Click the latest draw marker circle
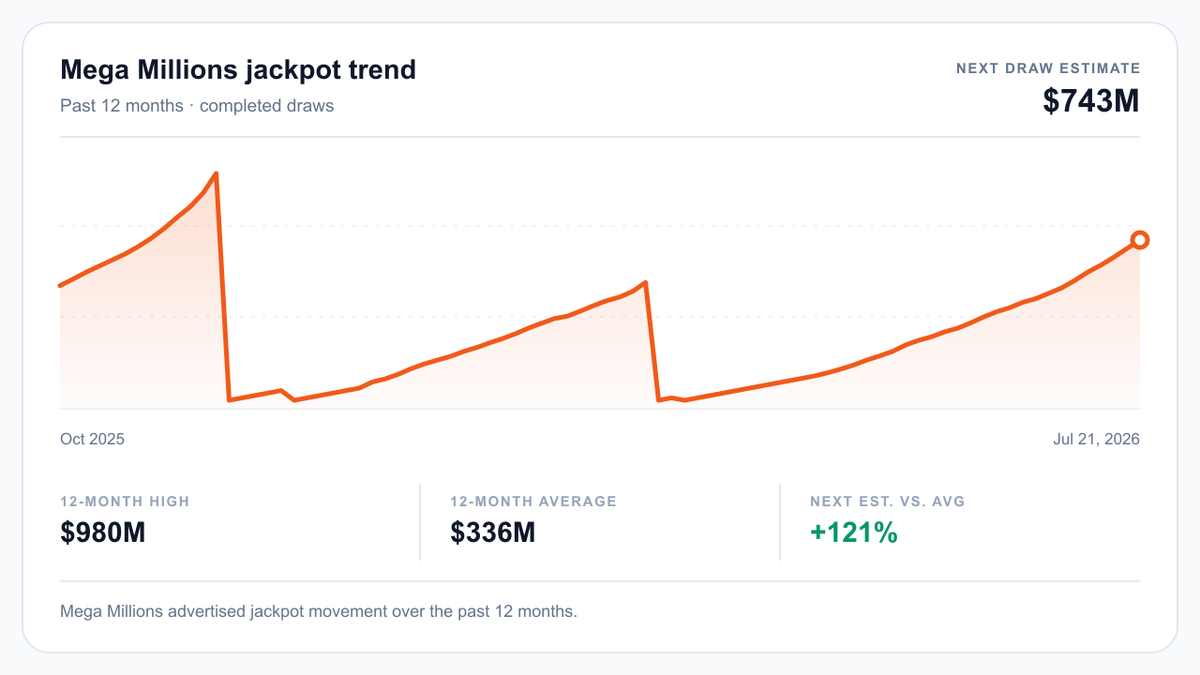The image size is (1200, 675). tap(1139, 240)
